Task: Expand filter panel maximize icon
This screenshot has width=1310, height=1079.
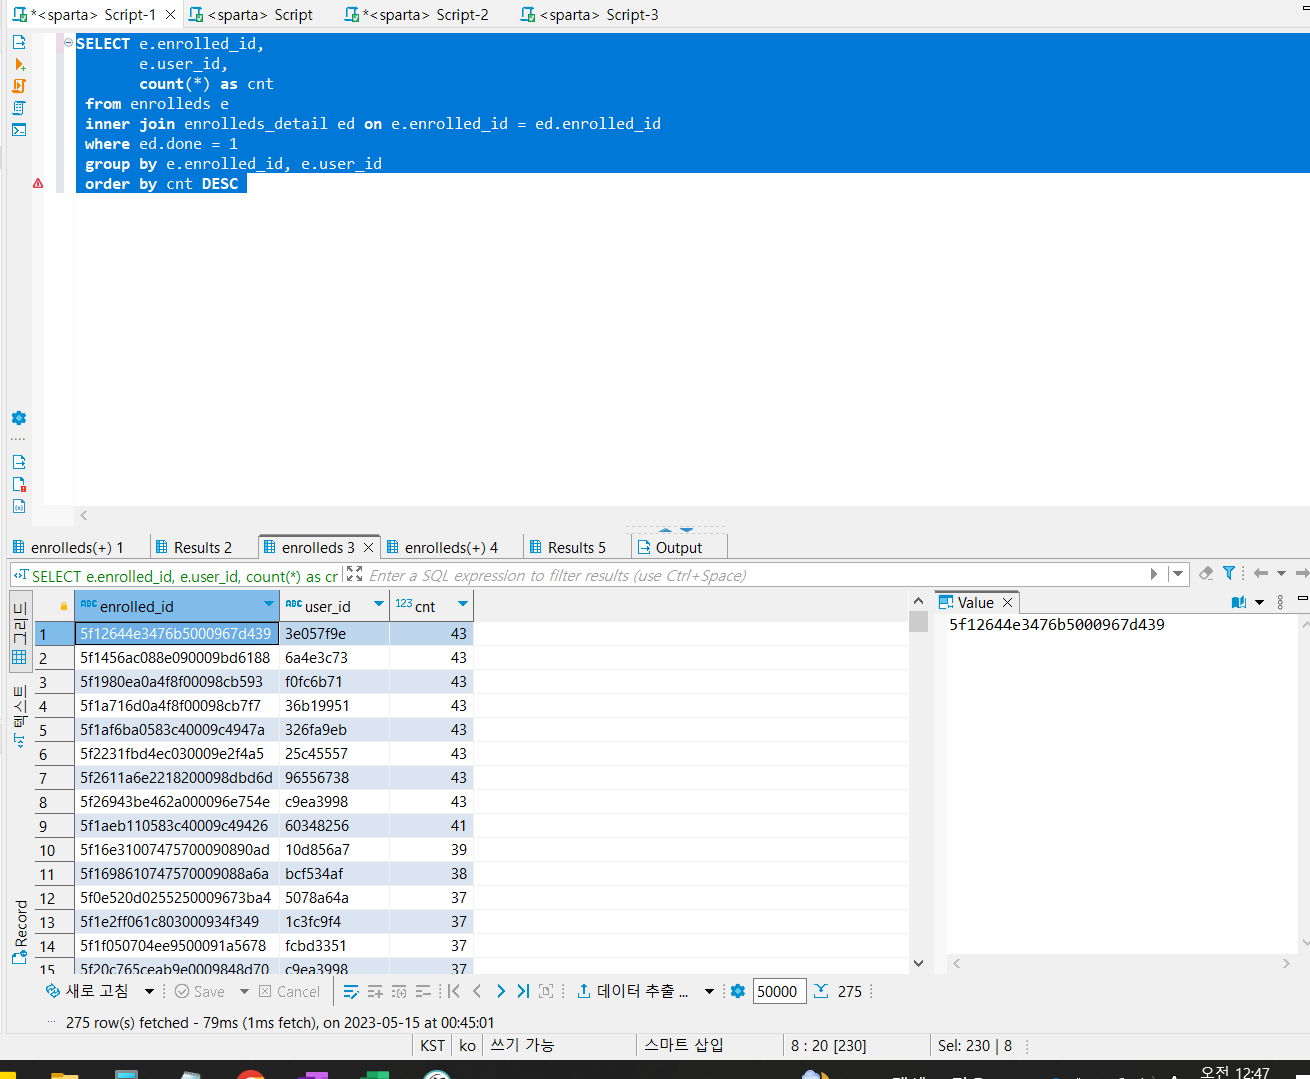Action: click(354, 574)
